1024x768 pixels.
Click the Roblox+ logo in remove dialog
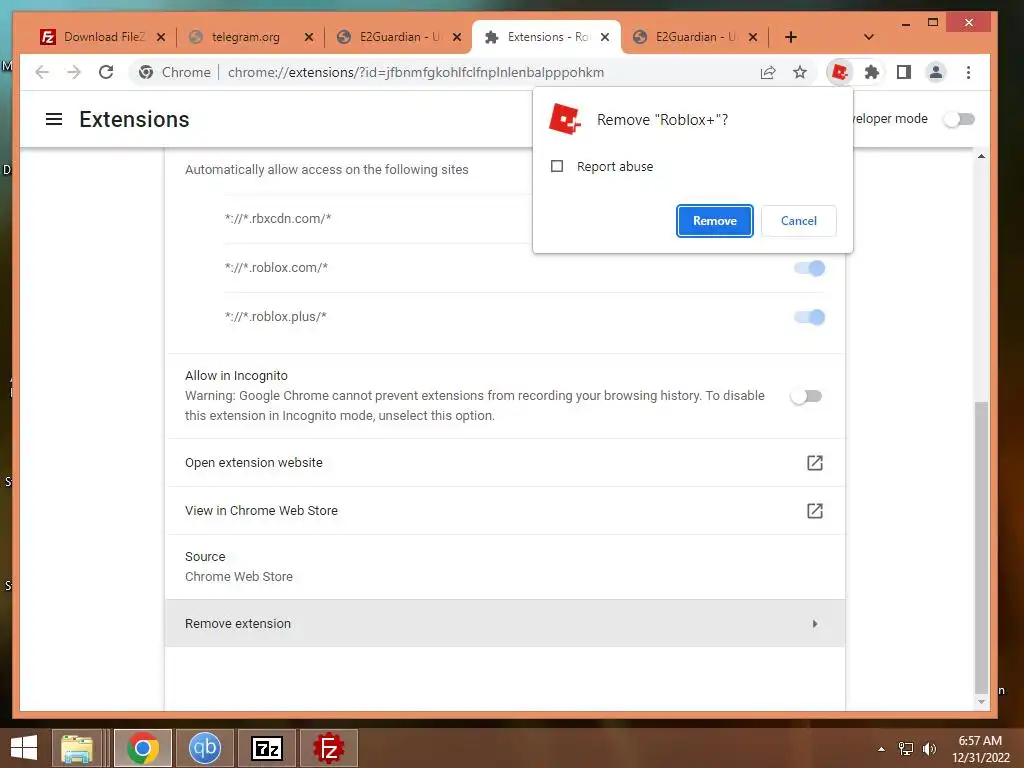[565, 120]
